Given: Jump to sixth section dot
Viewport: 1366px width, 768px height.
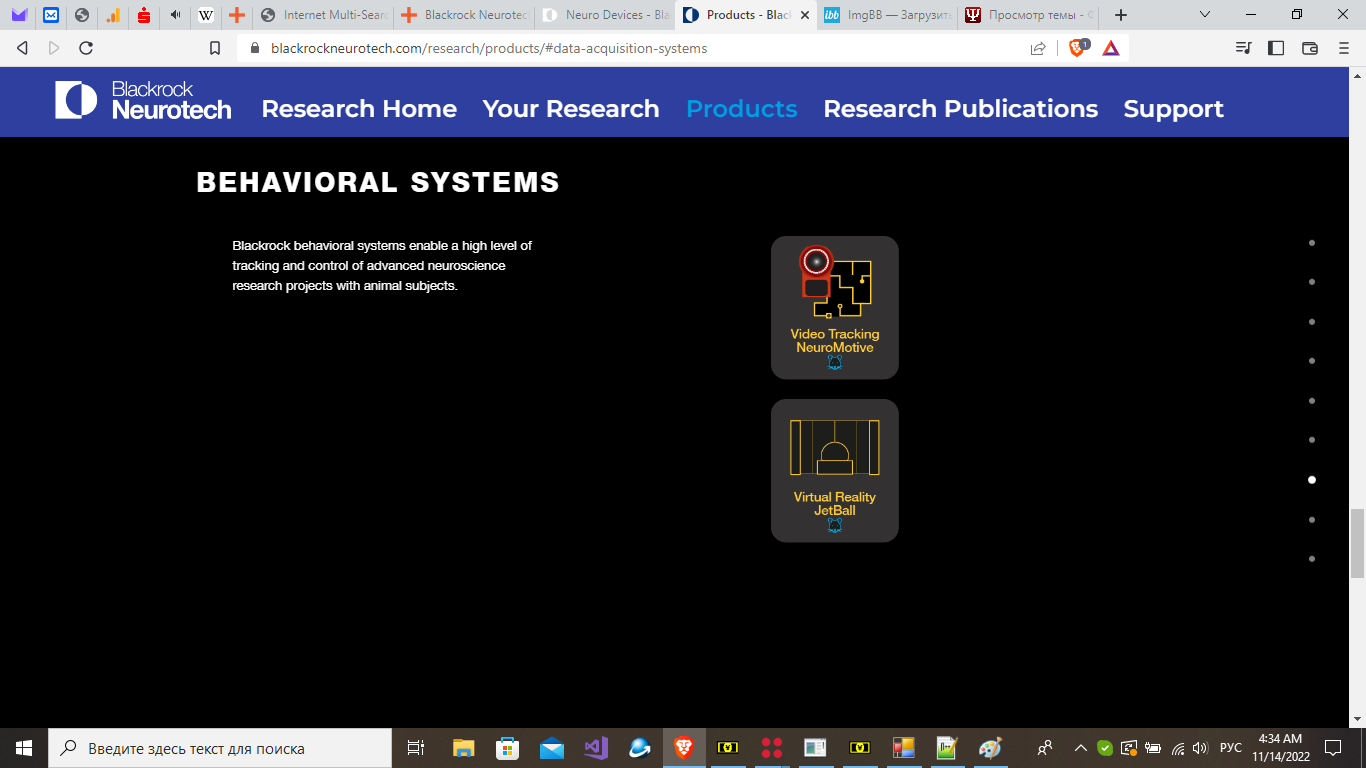Looking at the screenshot, I should click(1312, 440).
